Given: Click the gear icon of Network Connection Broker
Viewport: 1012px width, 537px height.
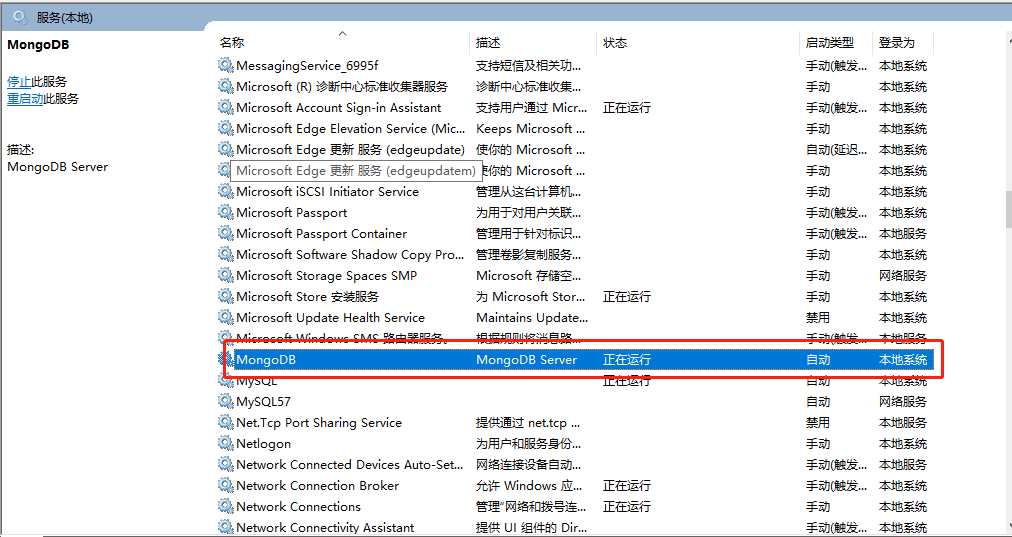Looking at the screenshot, I should [225, 485].
